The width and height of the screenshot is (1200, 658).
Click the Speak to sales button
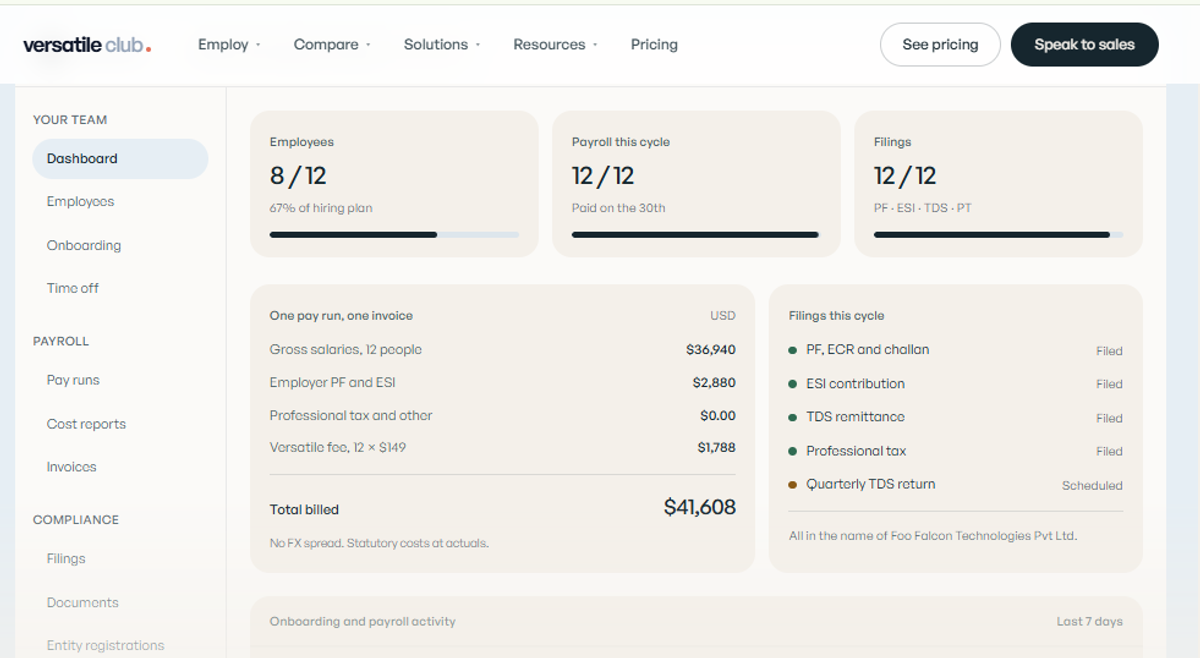[x=1085, y=45]
